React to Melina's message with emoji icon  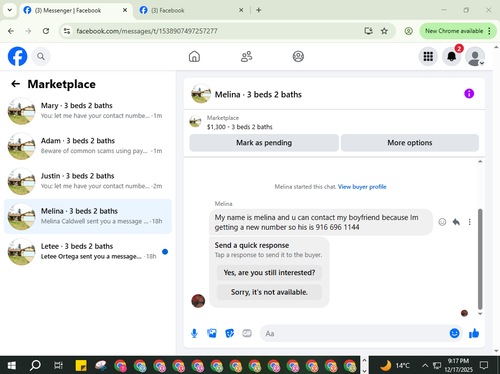[x=442, y=222]
